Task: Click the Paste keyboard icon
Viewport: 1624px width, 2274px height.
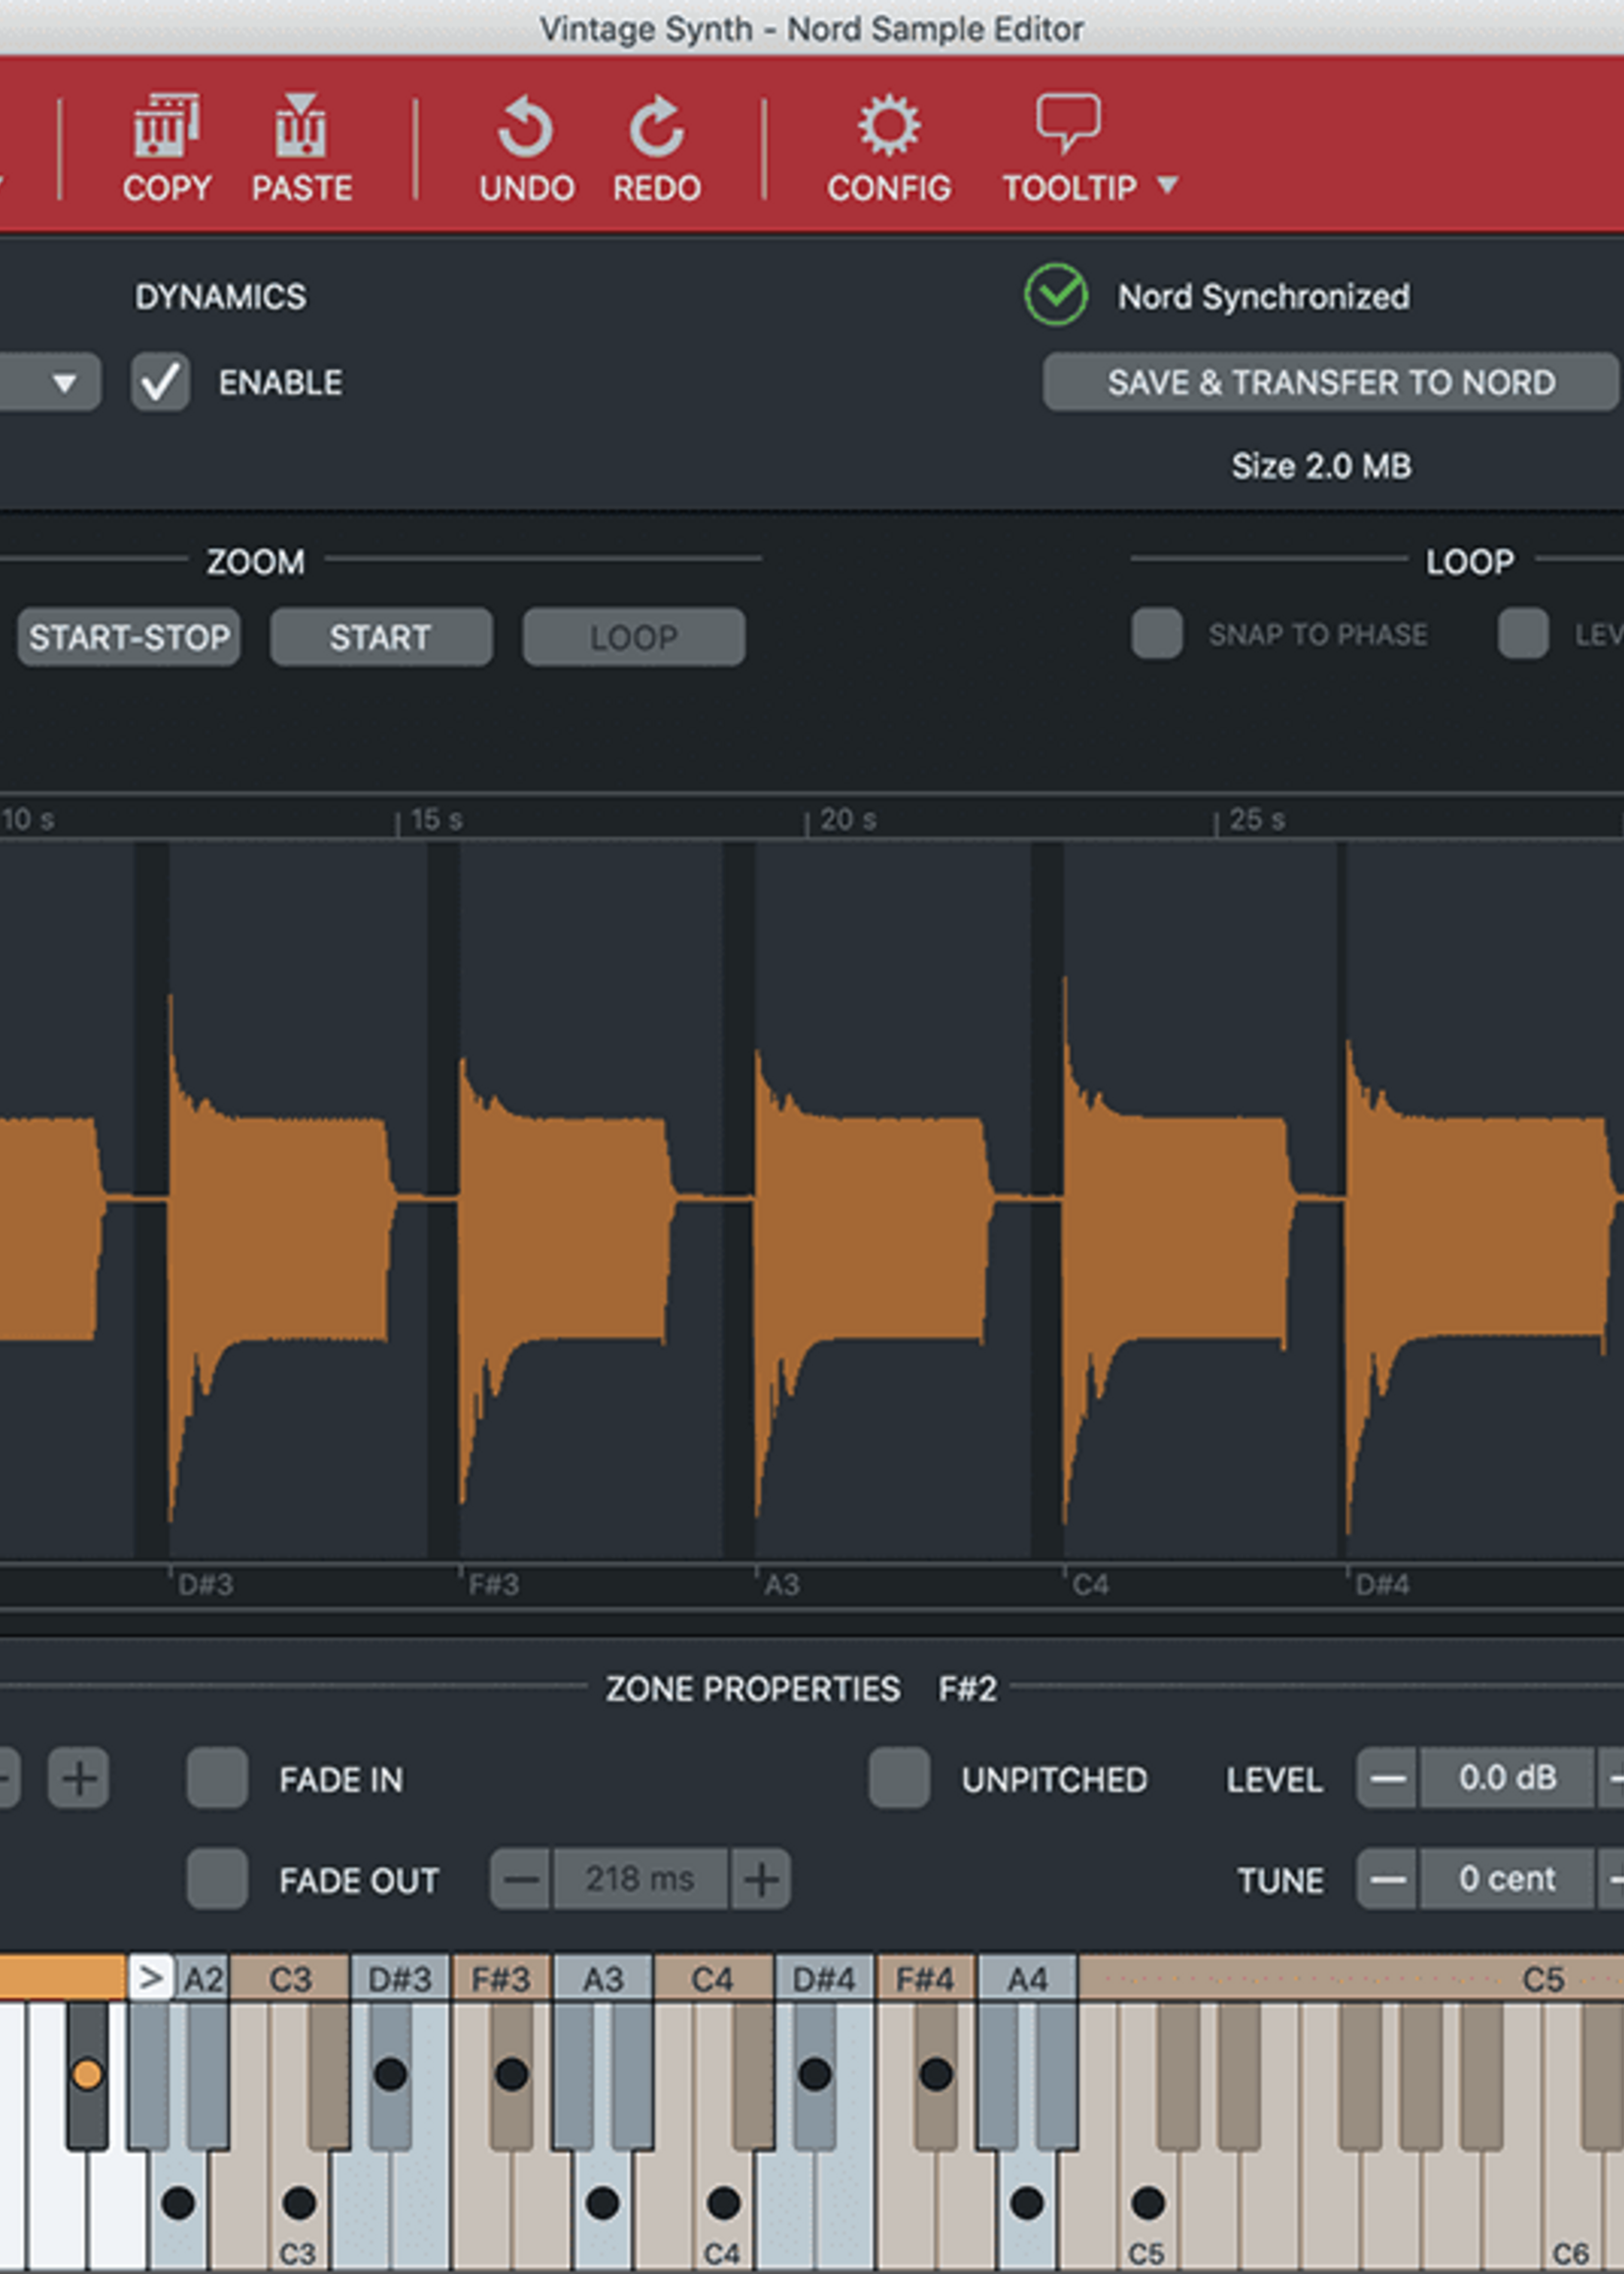Action: point(301,126)
